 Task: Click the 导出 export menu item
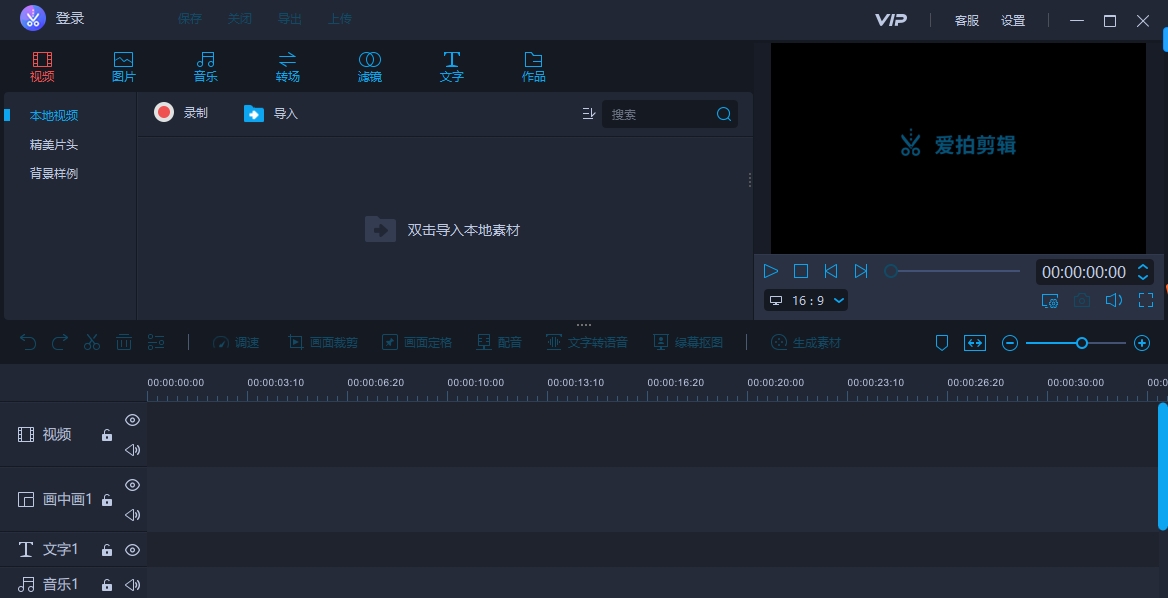coord(290,19)
